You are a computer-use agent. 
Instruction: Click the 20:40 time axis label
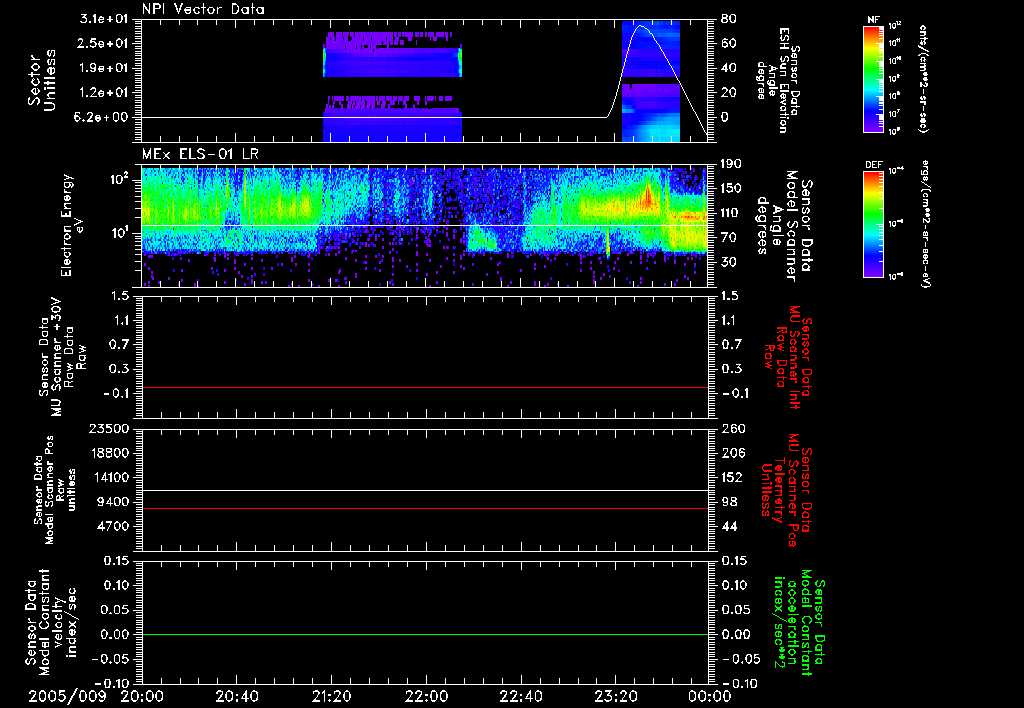click(x=238, y=696)
